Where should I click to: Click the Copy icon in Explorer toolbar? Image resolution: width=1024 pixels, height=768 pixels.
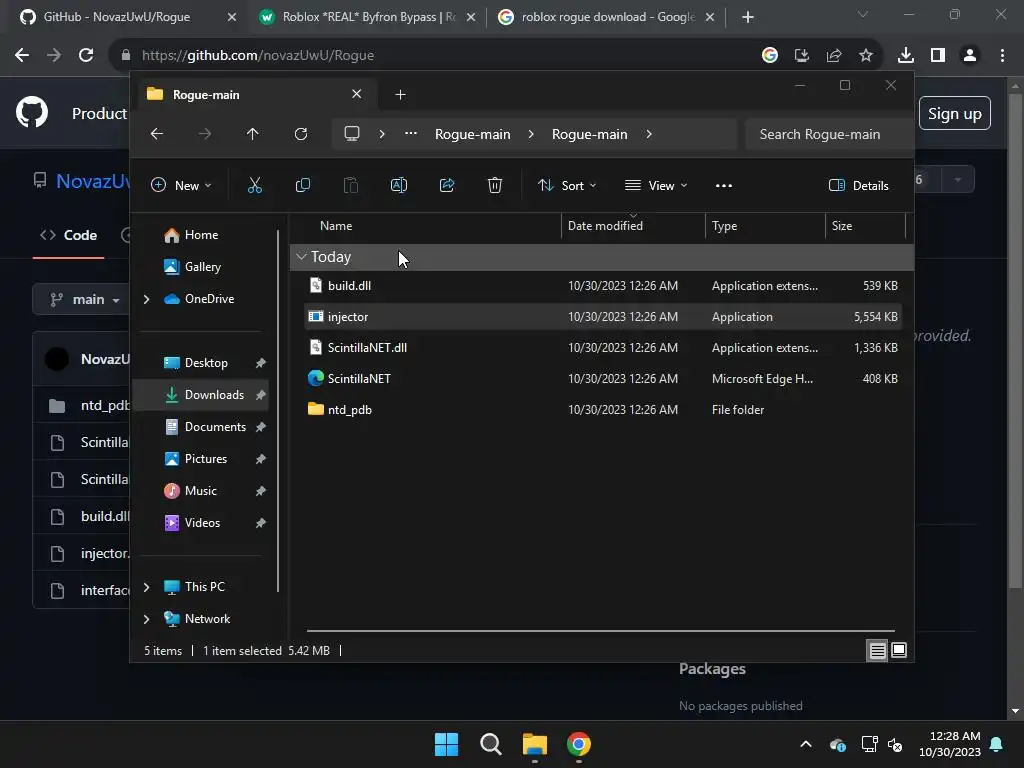302,185
